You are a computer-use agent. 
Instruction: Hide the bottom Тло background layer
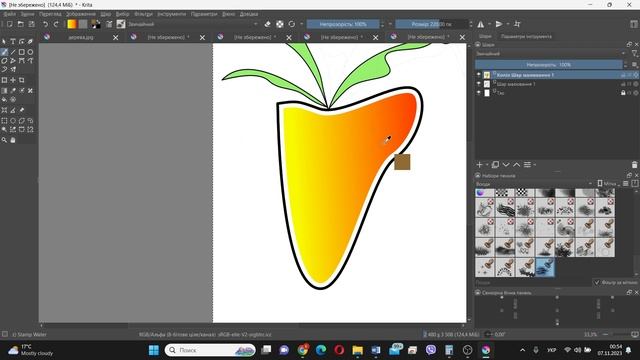point(479,93)
